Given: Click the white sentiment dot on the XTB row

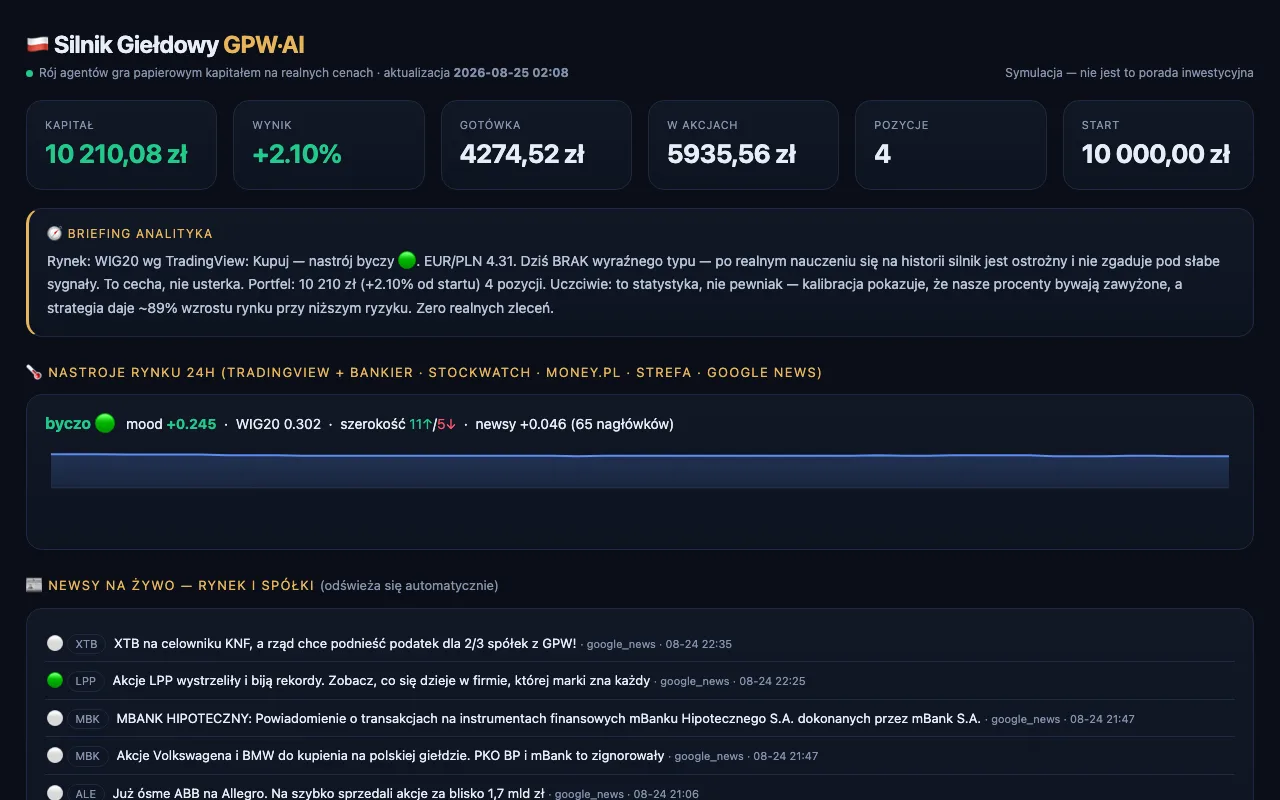Looking at the screenshot, I should (x=55, y=643).
